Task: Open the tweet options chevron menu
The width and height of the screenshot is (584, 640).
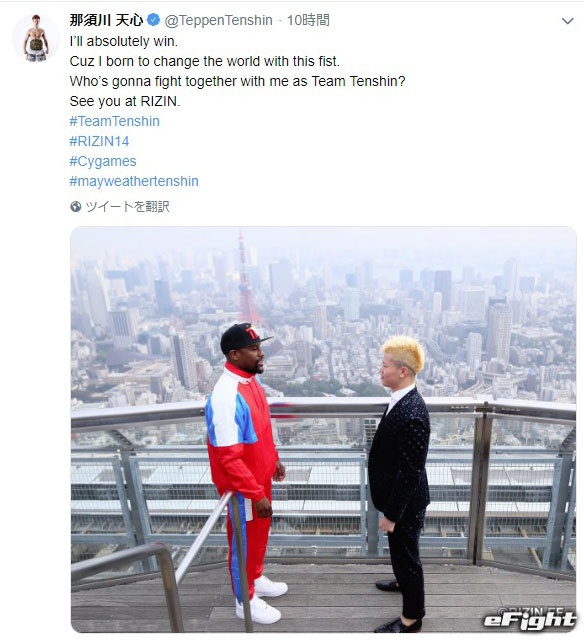Action: (567, 21)
